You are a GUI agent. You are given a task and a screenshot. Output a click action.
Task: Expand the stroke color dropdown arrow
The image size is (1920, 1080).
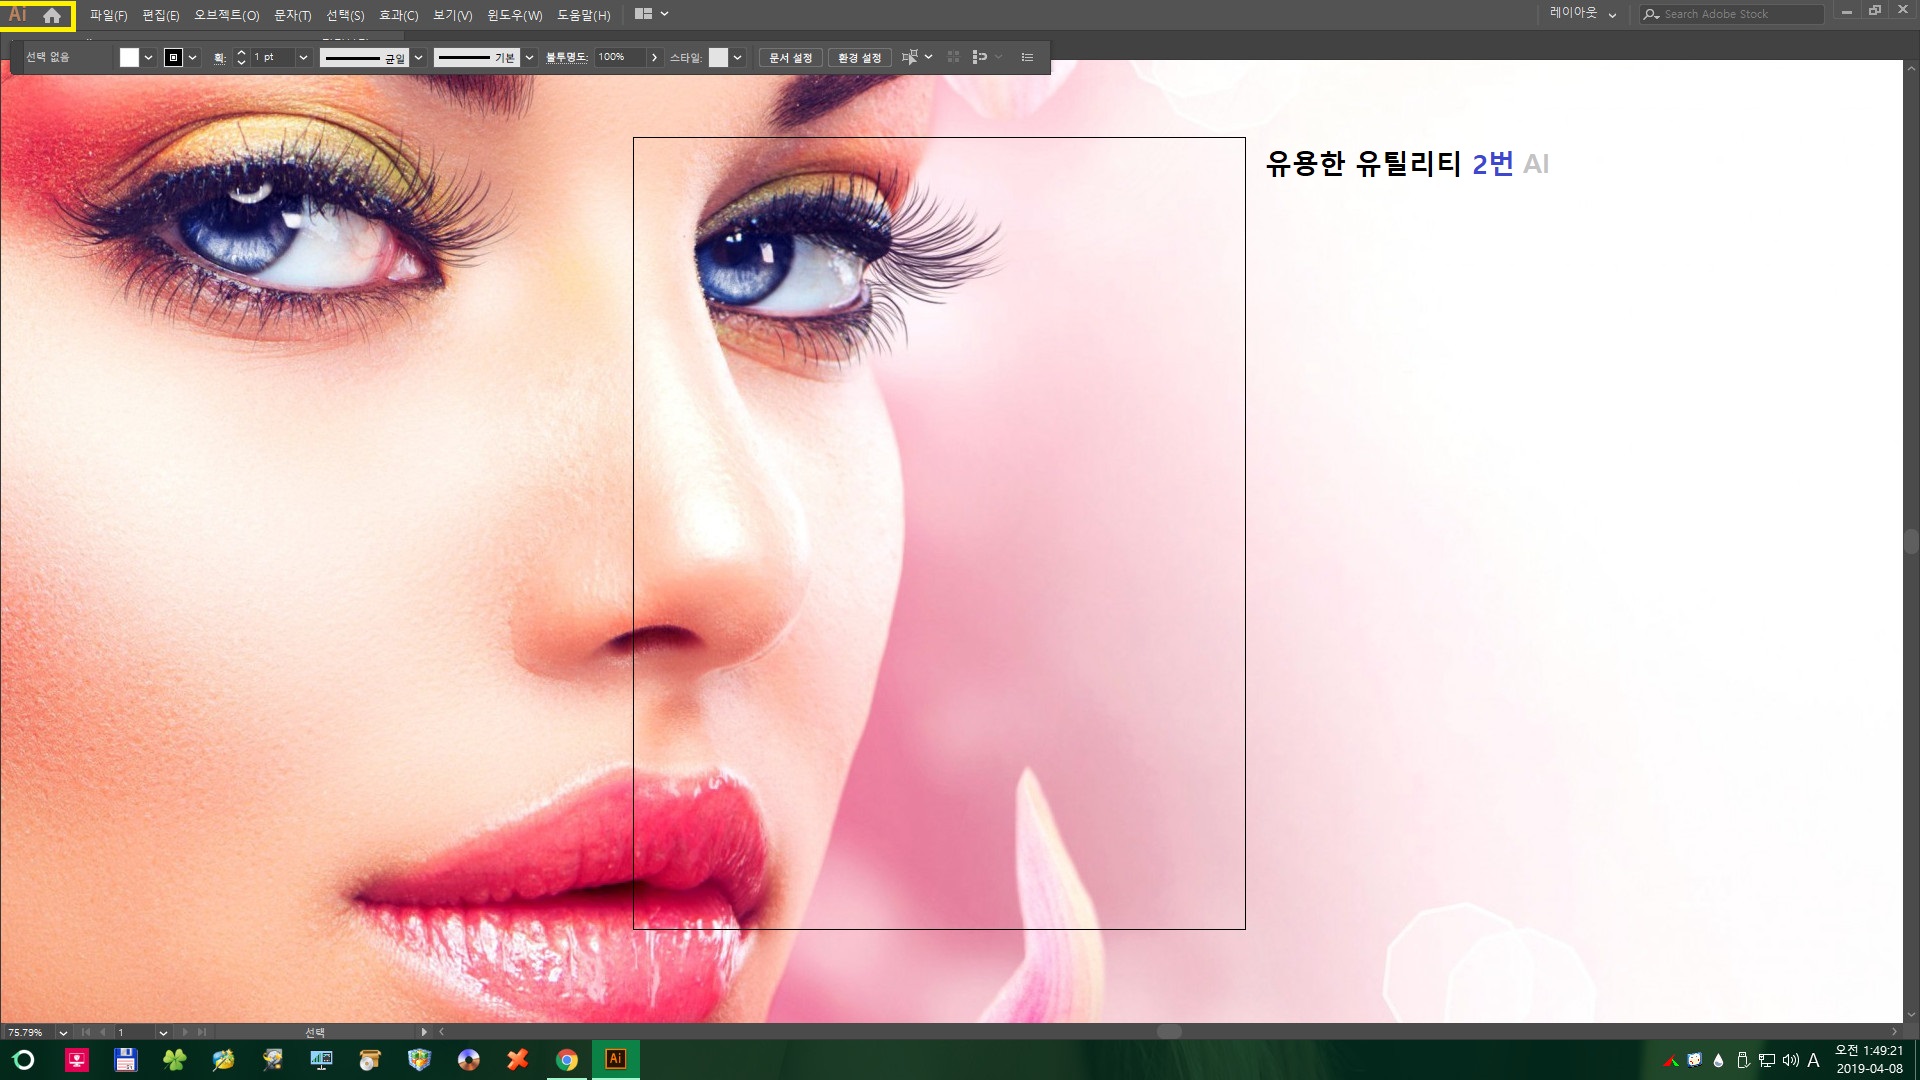pos(192,57)
